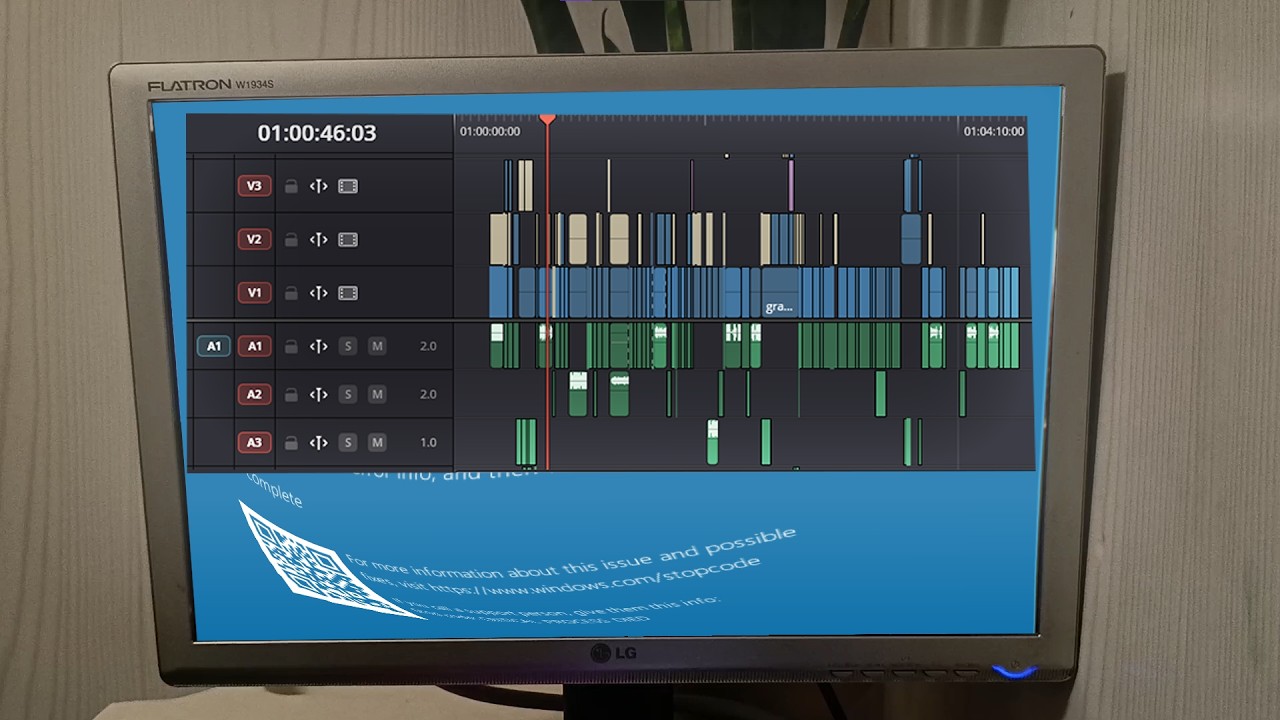The width and height of the screenshot is (1280, 720).
Task: Select the A3 destination track button
Action: coord(254,442)
